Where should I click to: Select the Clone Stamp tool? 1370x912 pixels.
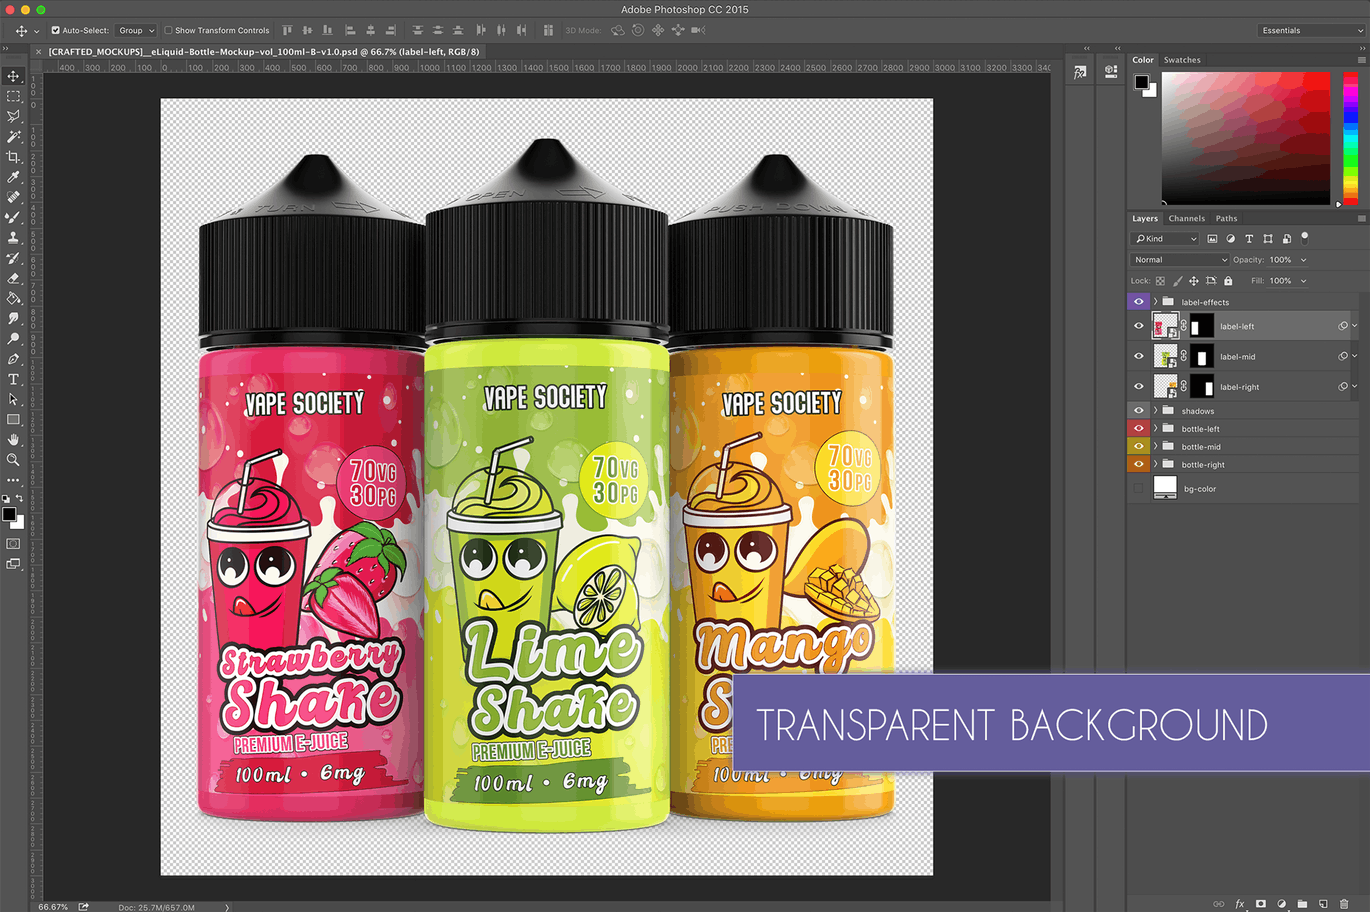pyautogui.click(x=13, y=237)
